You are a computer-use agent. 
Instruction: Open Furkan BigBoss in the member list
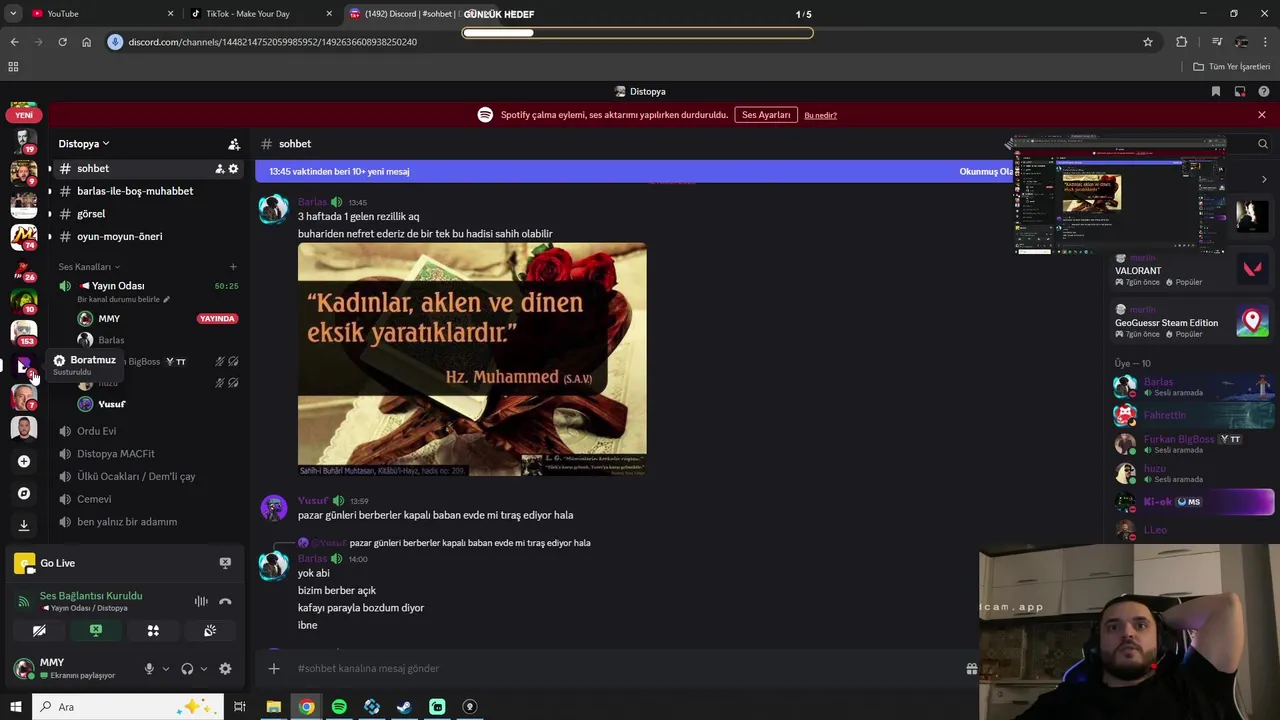click(x=1194, y=444)
